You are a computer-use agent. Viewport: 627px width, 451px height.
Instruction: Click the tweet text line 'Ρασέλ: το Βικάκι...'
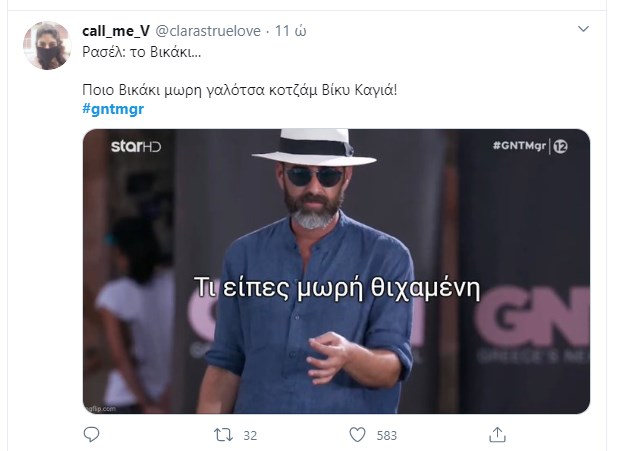click(142, 52)
